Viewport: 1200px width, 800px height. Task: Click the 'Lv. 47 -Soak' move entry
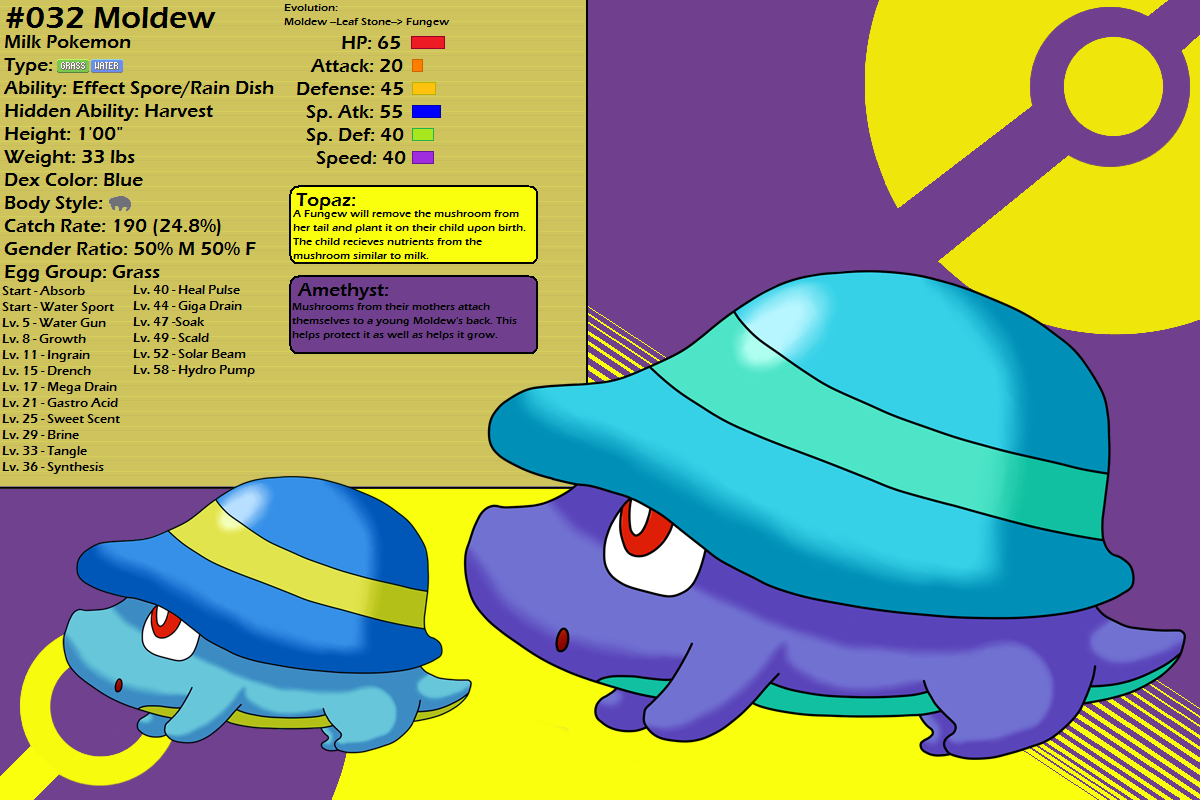(x=169, y=322)
